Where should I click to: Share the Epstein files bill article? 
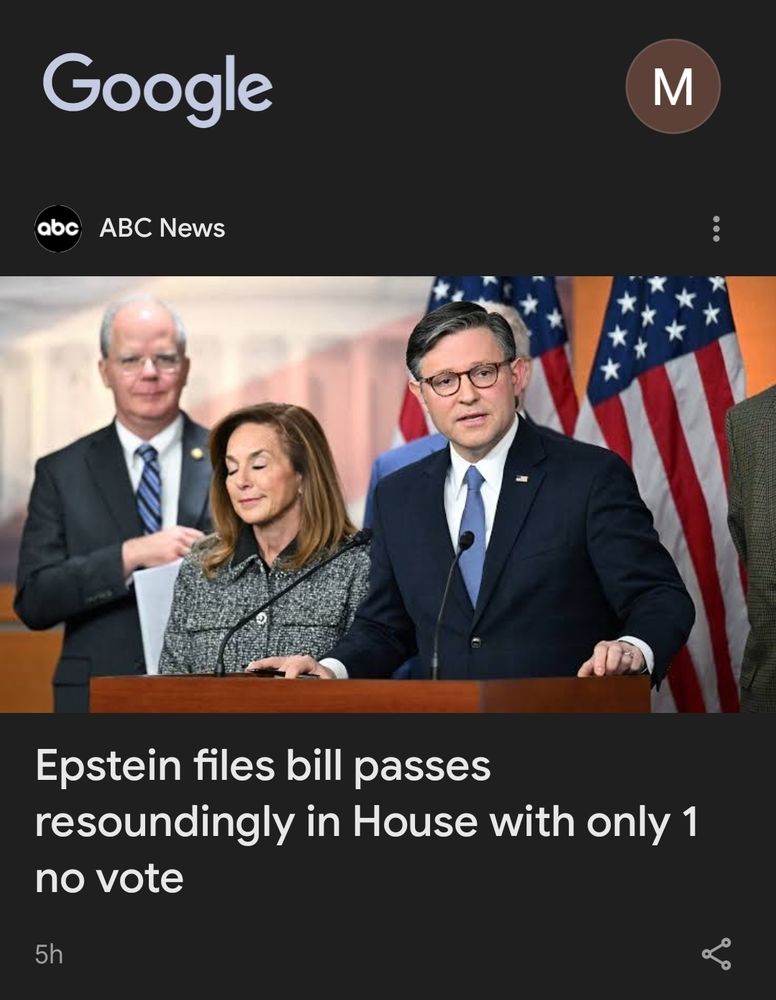717,954
